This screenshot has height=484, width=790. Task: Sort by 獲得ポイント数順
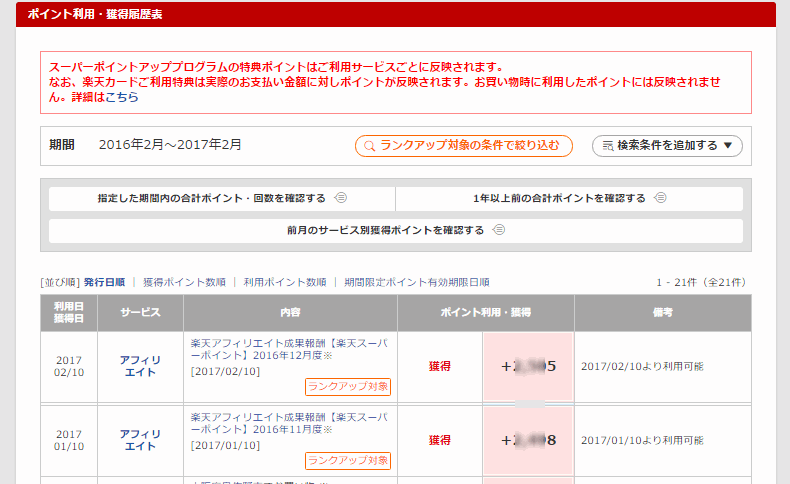coord(184,282)
